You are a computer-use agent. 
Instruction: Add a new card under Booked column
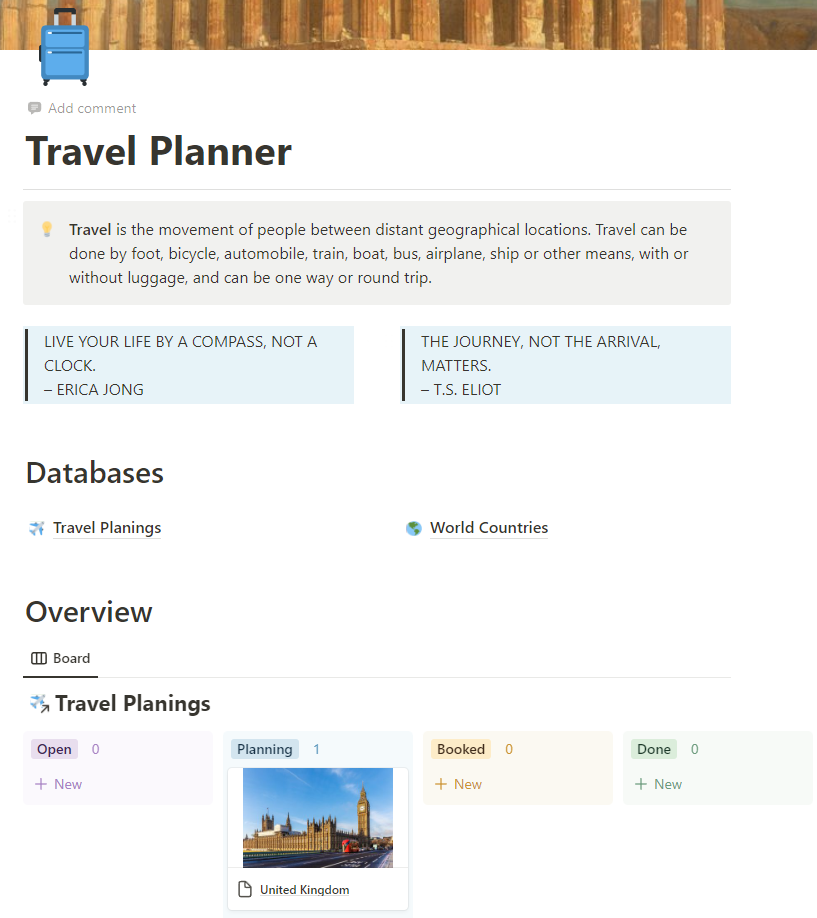click(459, 784)
